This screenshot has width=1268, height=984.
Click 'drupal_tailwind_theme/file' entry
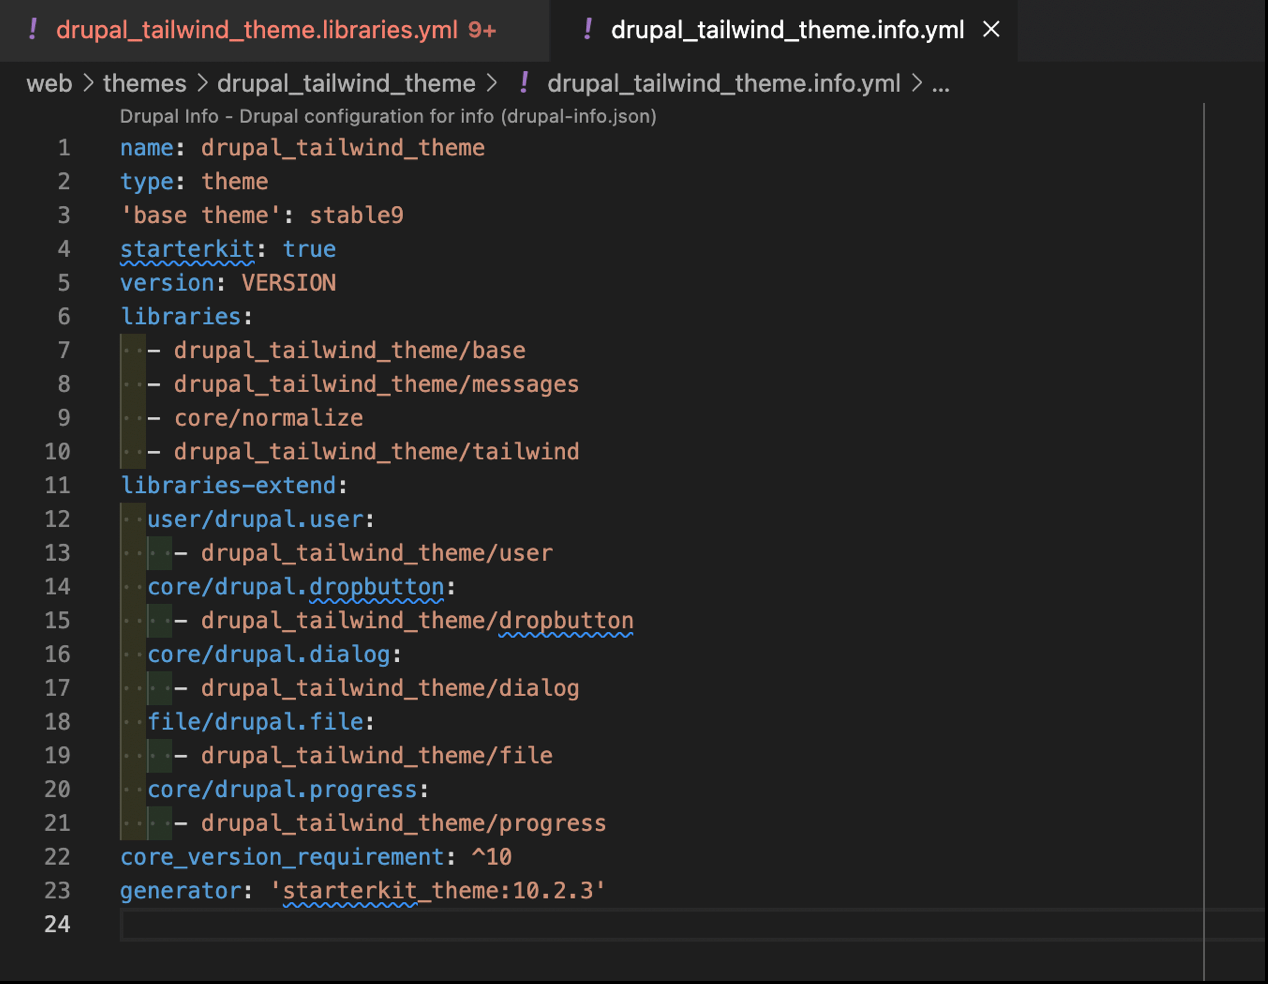[x=377, y=756]
